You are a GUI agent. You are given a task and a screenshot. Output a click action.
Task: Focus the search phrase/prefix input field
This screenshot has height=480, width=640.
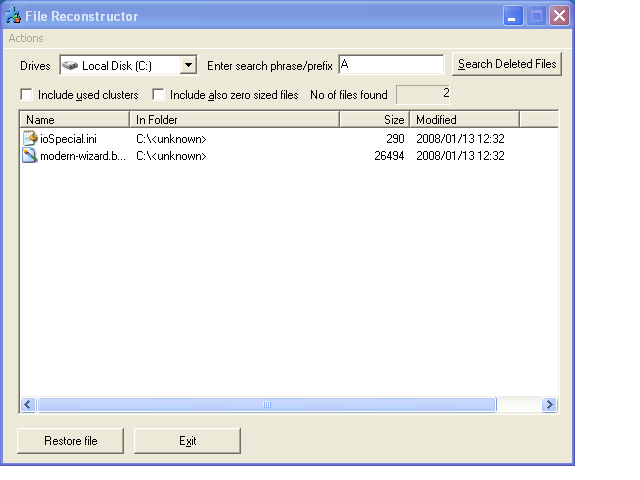tap(391, 64)
